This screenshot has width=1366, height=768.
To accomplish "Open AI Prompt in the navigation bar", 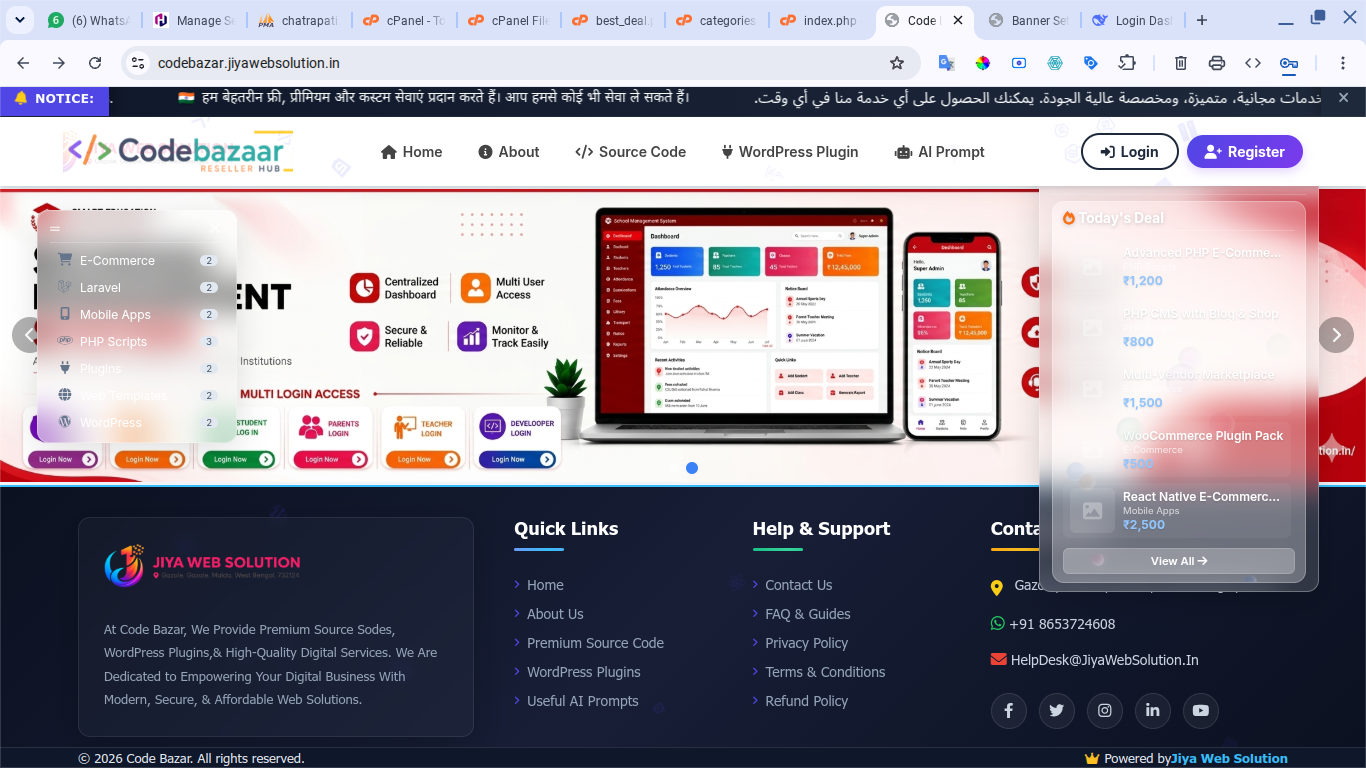I will click(939, 152).
